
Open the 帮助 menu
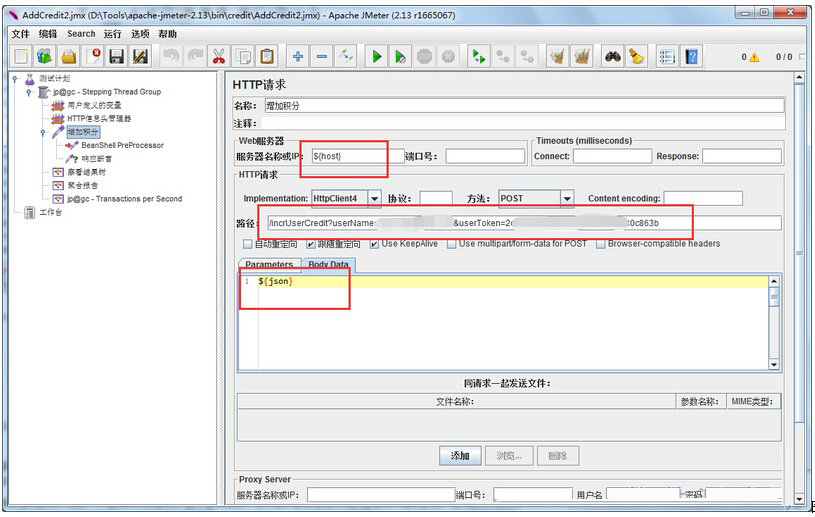(x=167, y=34)
